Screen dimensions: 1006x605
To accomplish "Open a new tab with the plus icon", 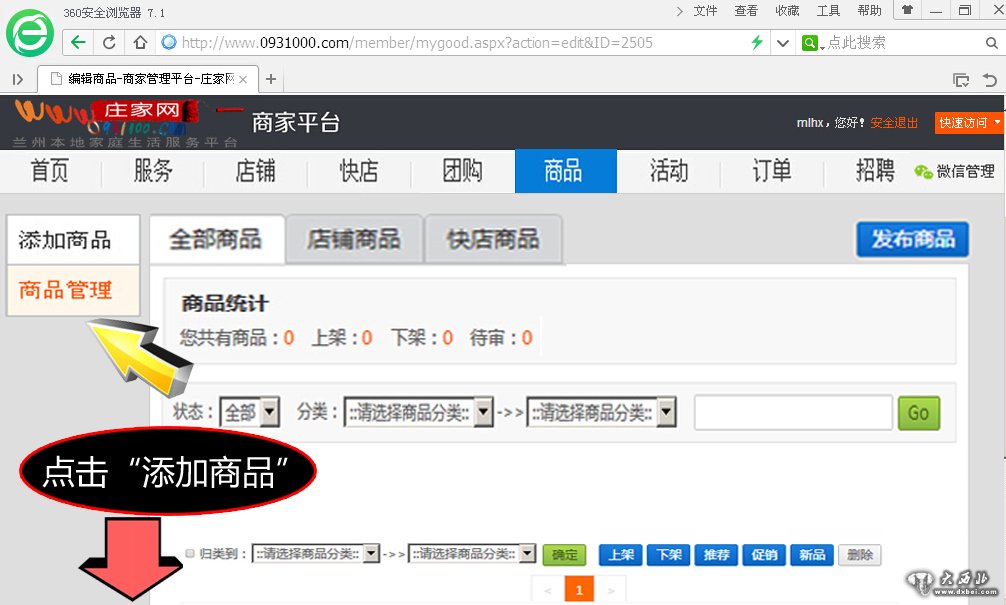I will pos(270,79).
